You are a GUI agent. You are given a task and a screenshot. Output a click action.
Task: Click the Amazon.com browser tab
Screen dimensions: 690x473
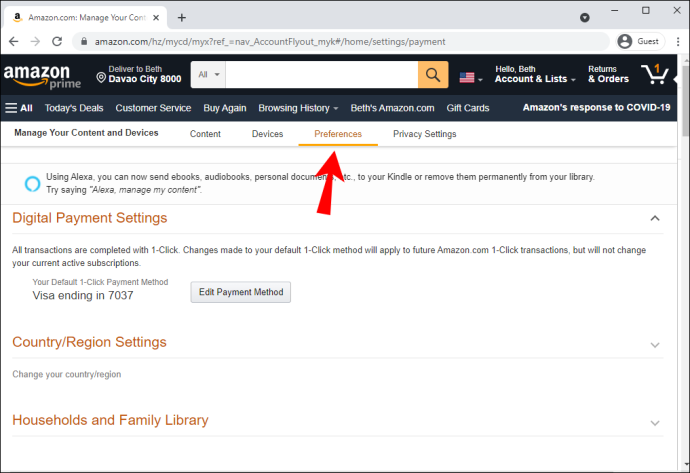[84, 18]
